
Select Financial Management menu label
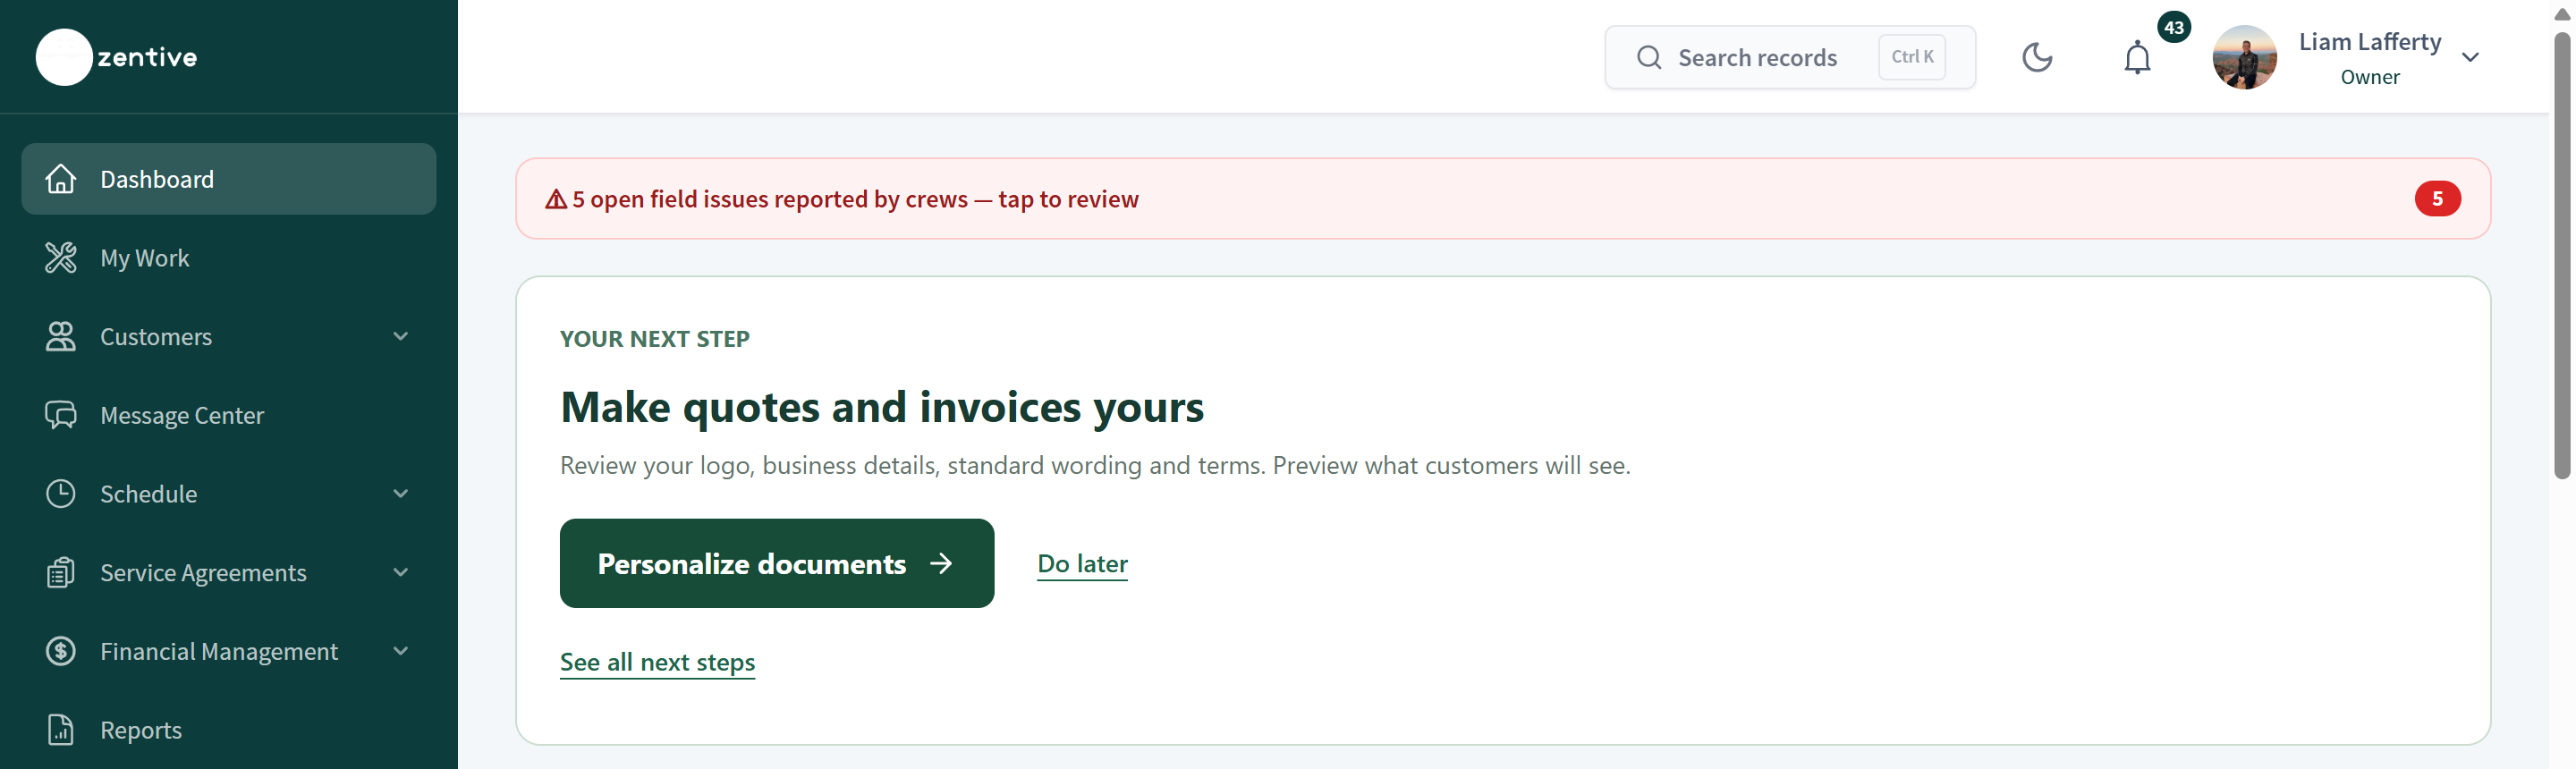point(219,652)
